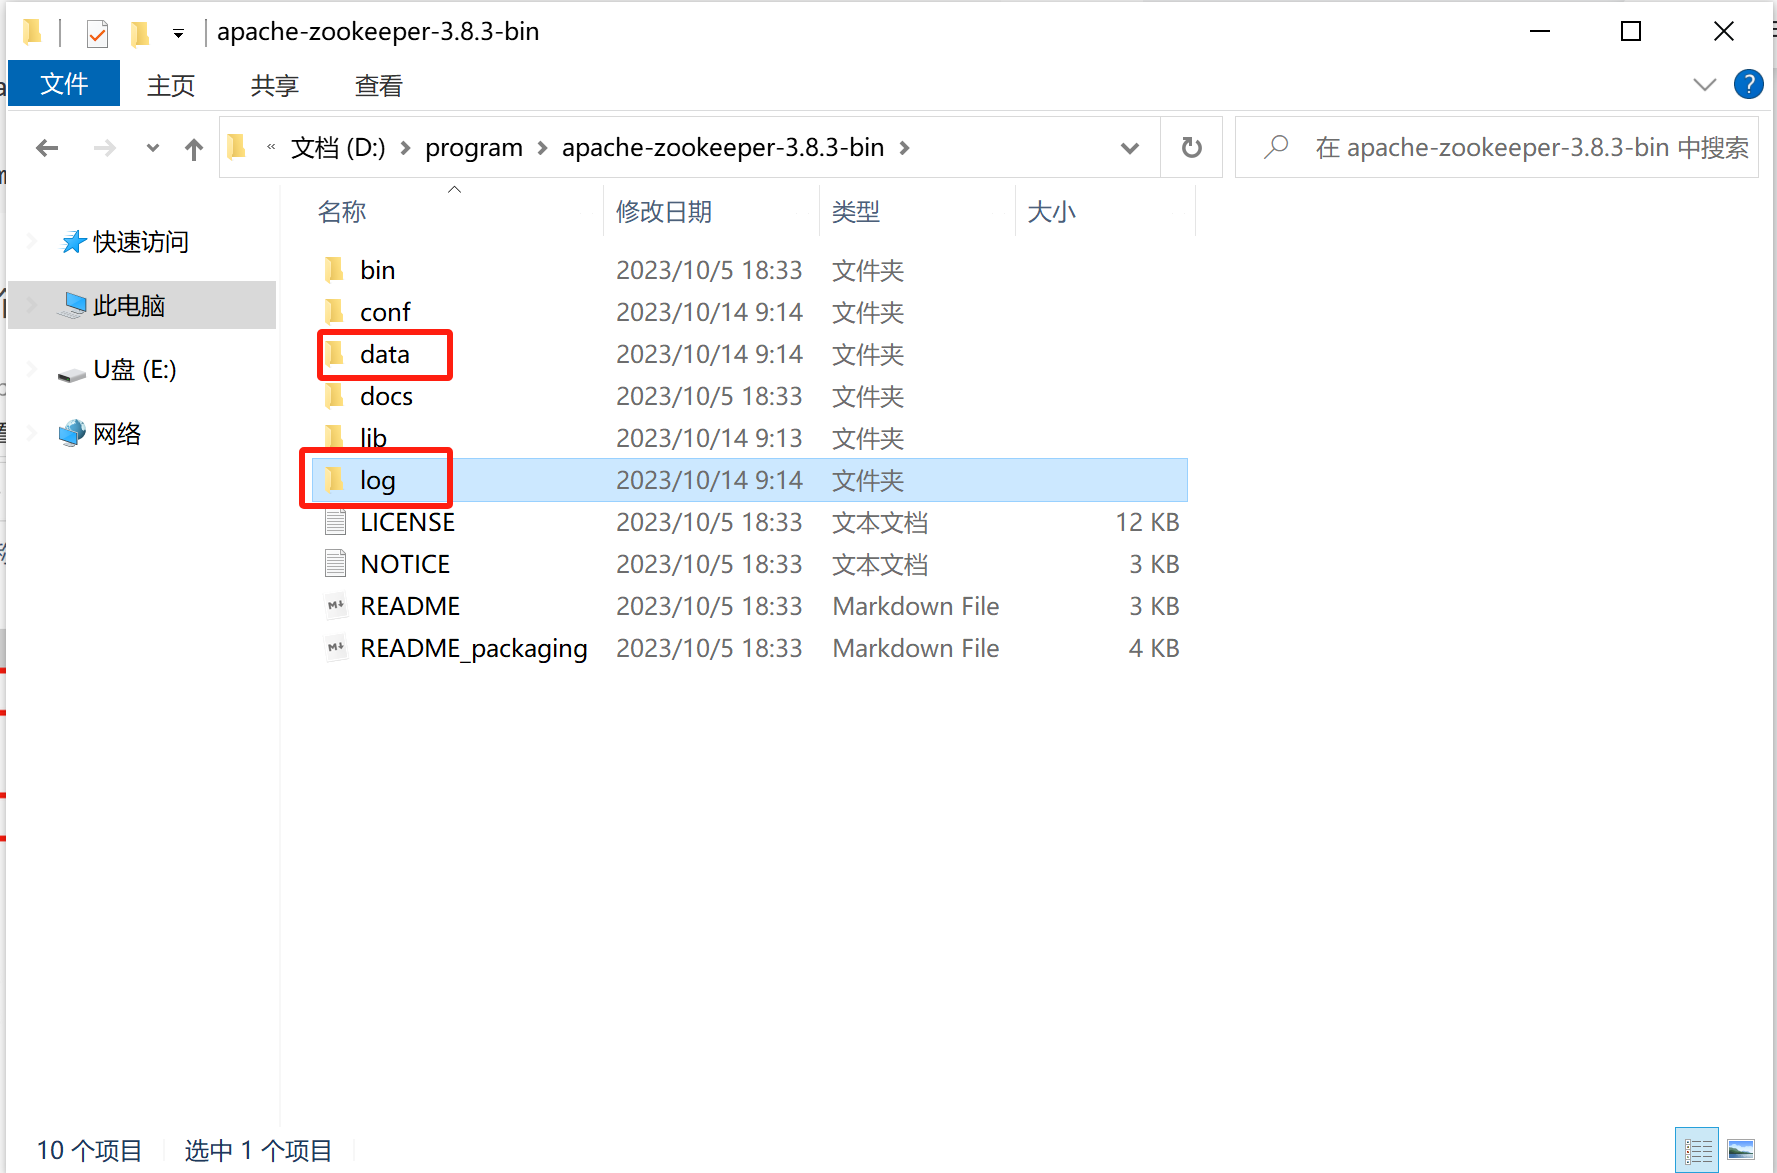Image resolution: width=1777 pixels, height=1173 pixels.
Task: Open the conf folder
Action: (384, 311)
